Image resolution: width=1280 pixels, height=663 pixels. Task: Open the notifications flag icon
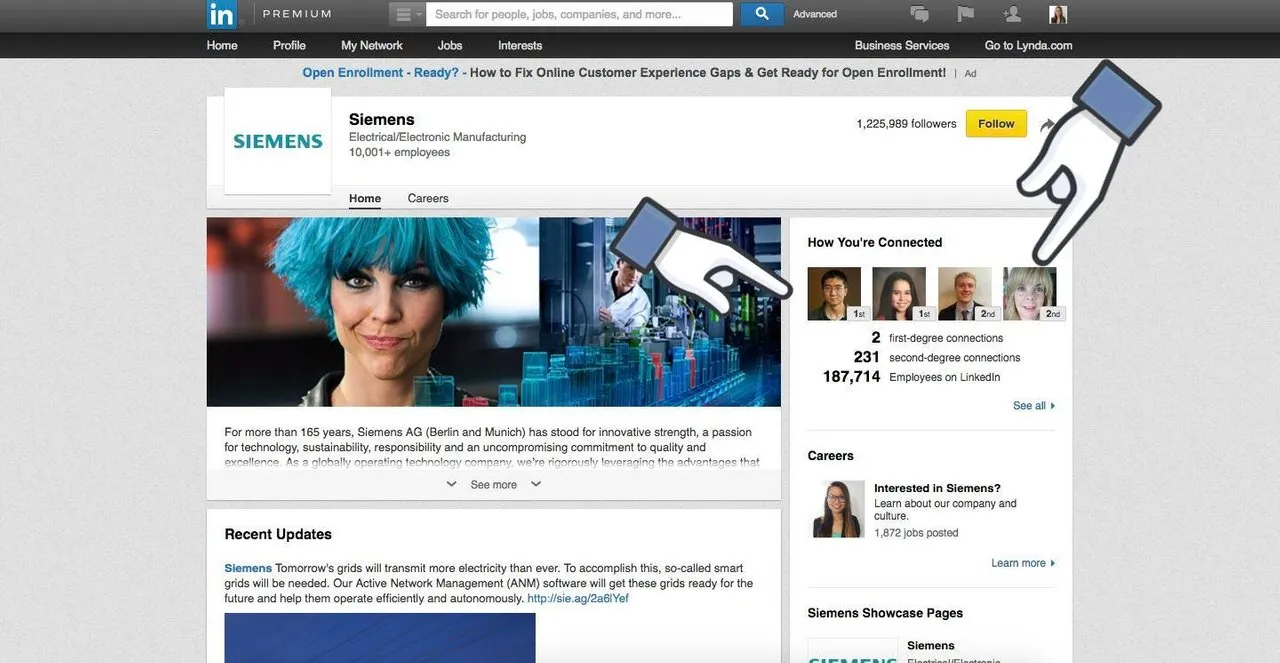[965, 14]
